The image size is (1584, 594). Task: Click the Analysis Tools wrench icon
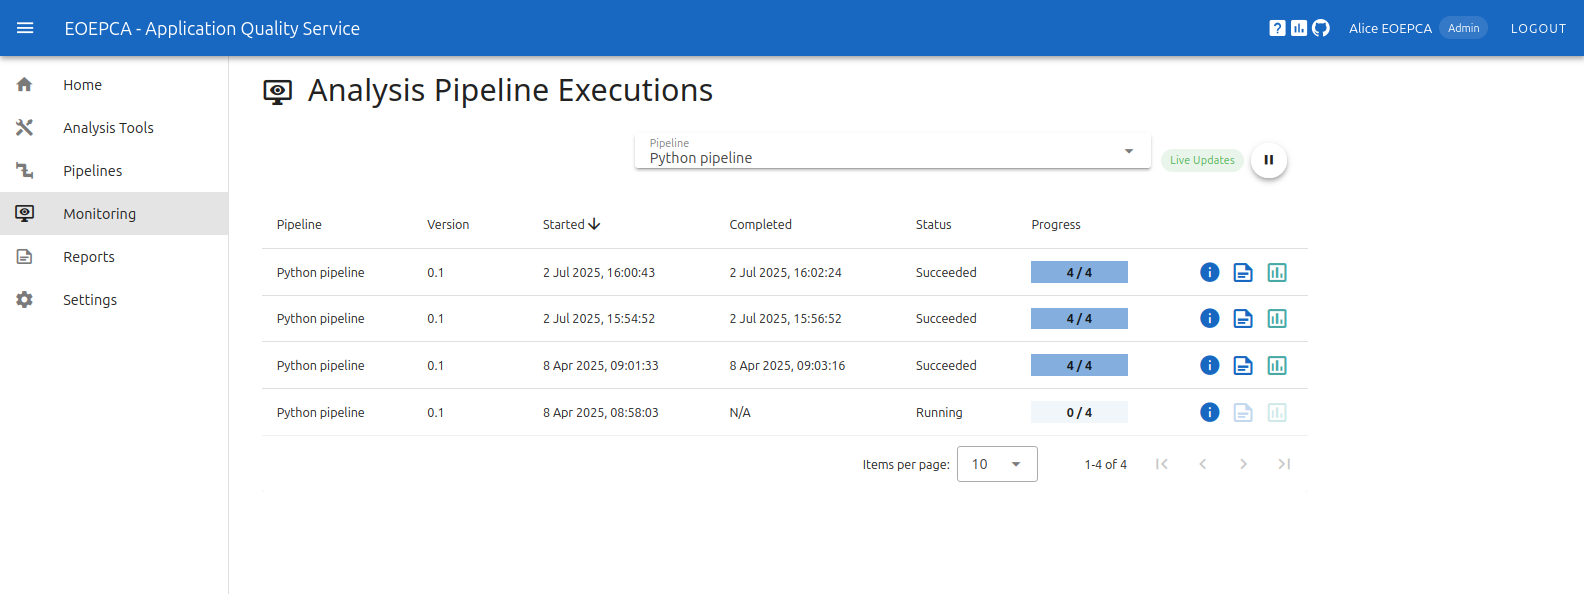[25, 128]
